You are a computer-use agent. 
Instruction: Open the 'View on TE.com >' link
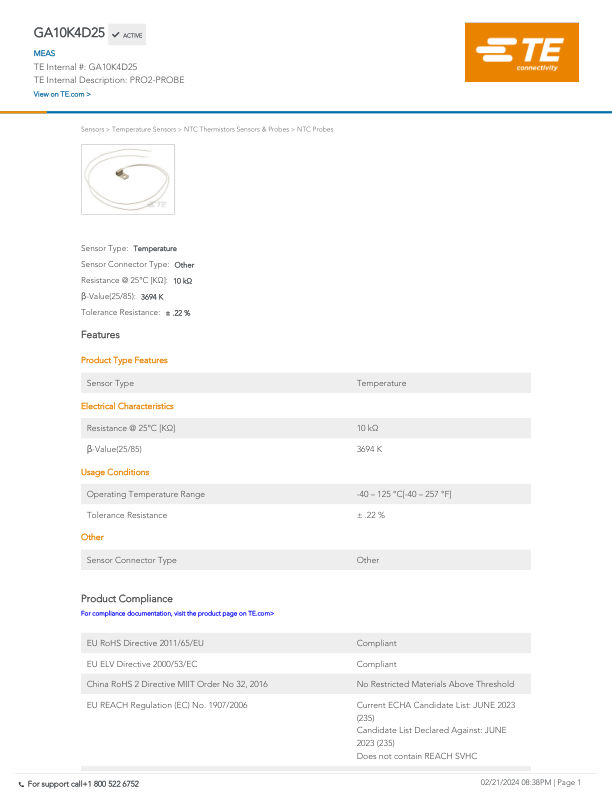(x=62, y=94)
